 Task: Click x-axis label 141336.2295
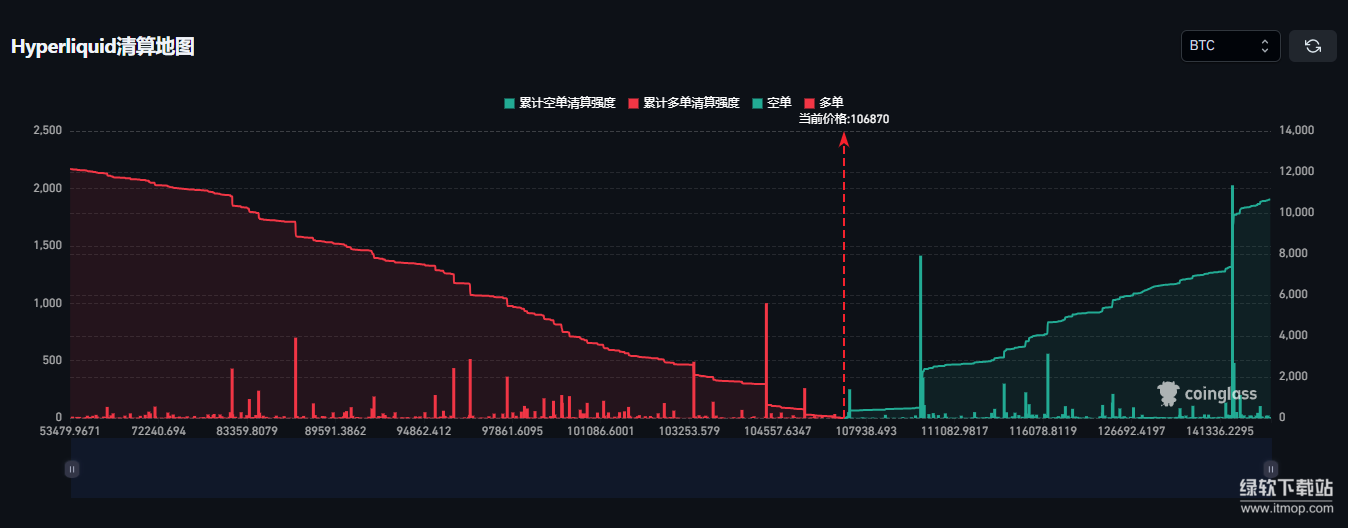pyautogui.click(x=1220, y=431)
